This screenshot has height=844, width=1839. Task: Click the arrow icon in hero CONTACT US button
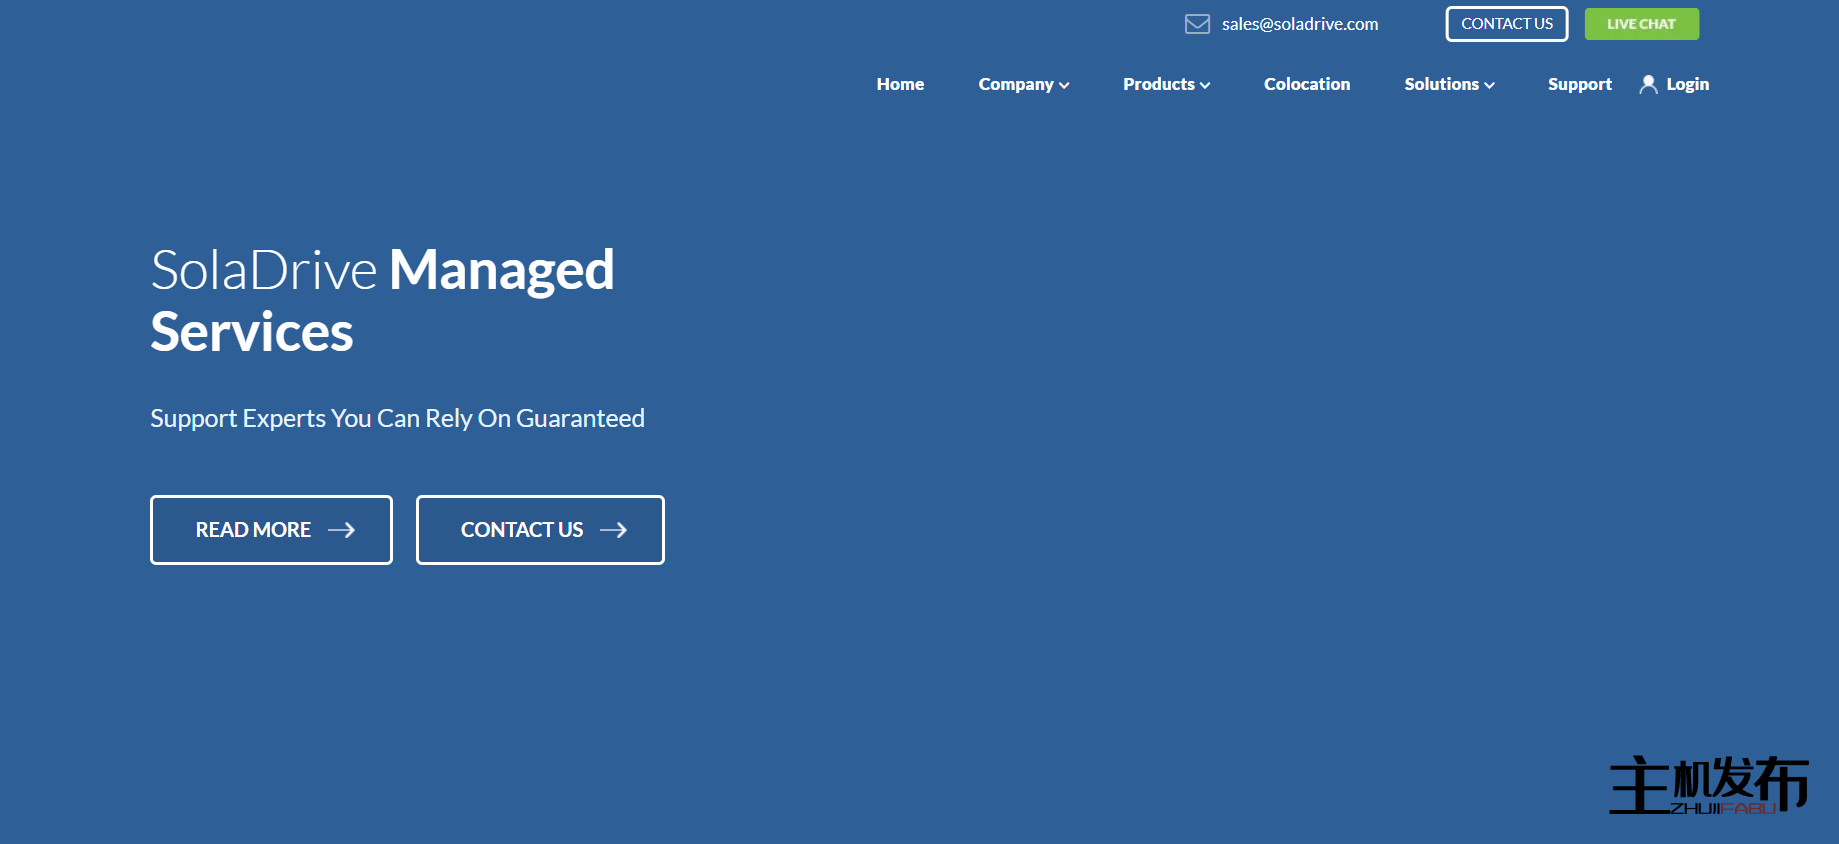(x=613, y=530)
